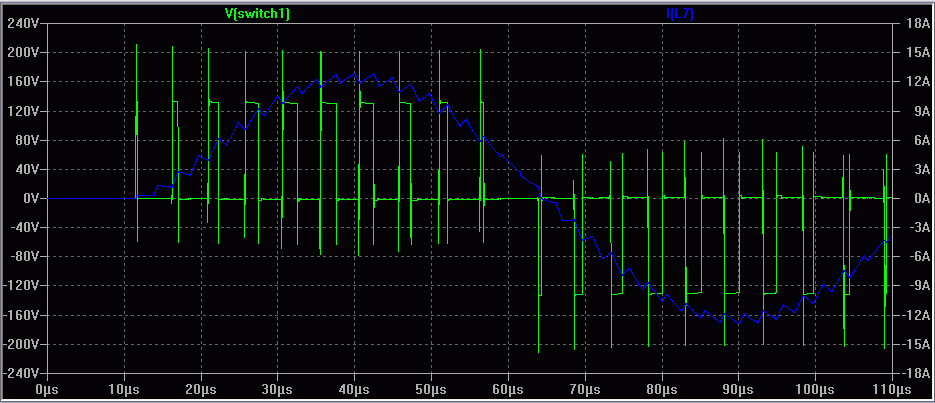Viewport: 935px width, 403px height.
Task: Click the -80V left axis label
Action: click(x=23, y=257)
